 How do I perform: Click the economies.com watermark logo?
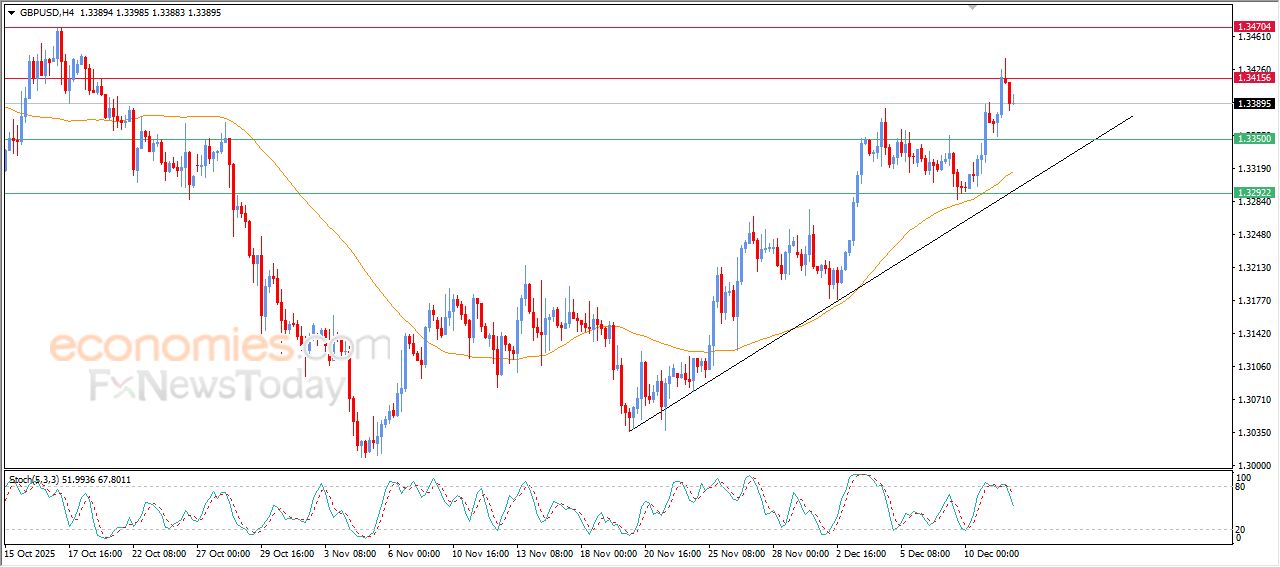218,347
